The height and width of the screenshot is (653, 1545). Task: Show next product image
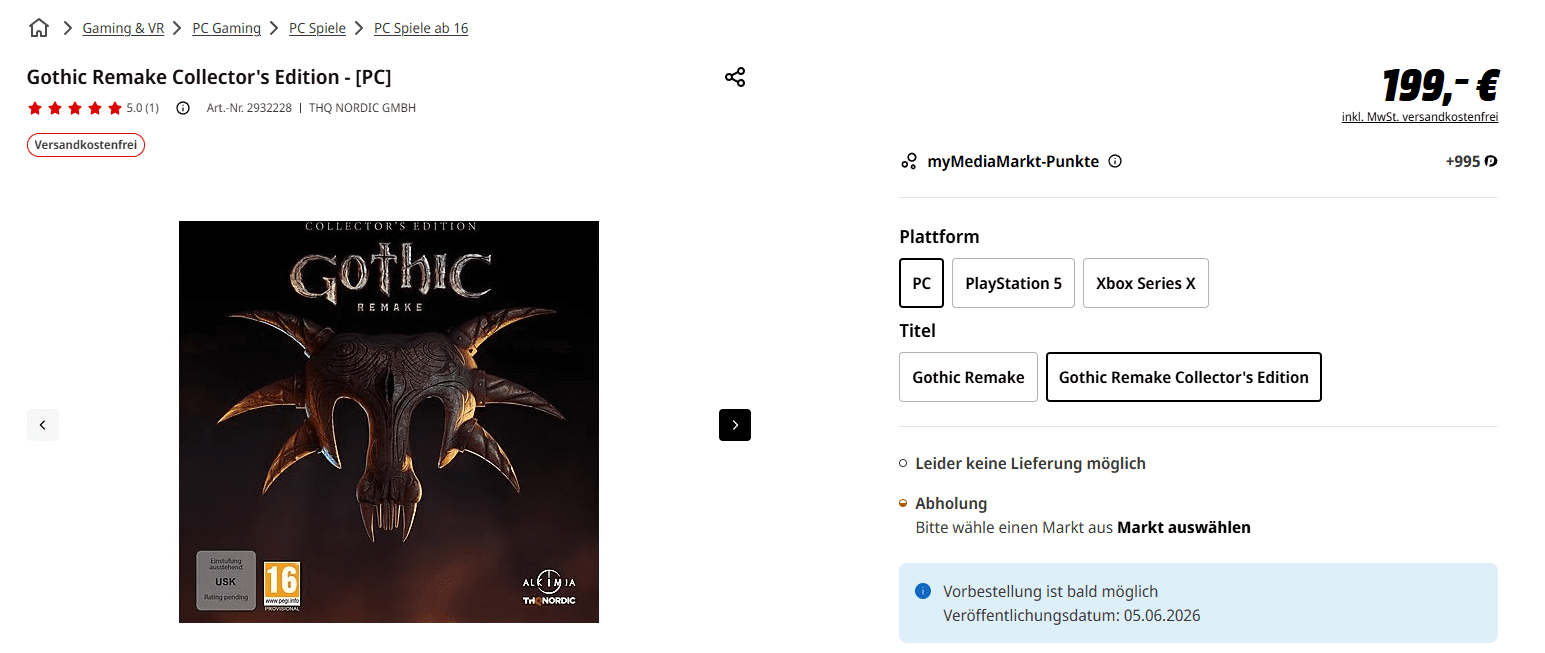pos(735,425)
